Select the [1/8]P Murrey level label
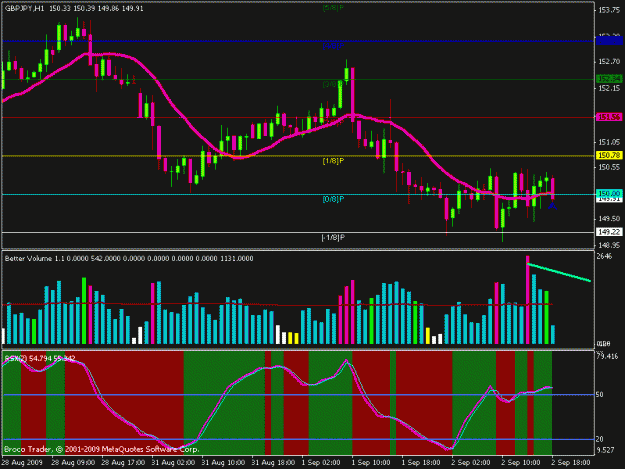Image resolution: width=625 pixels, height=469 pixels. (333, 161)
